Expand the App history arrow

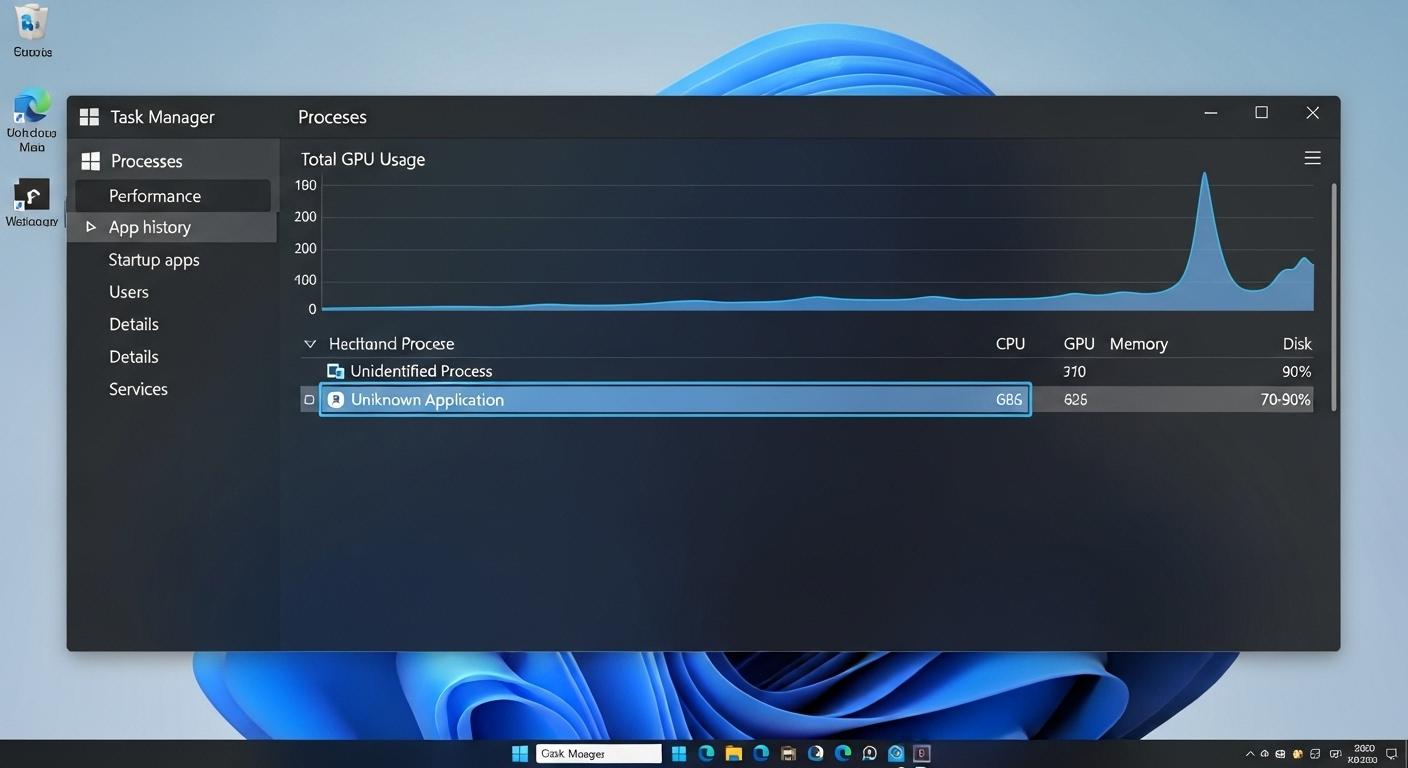90,227
